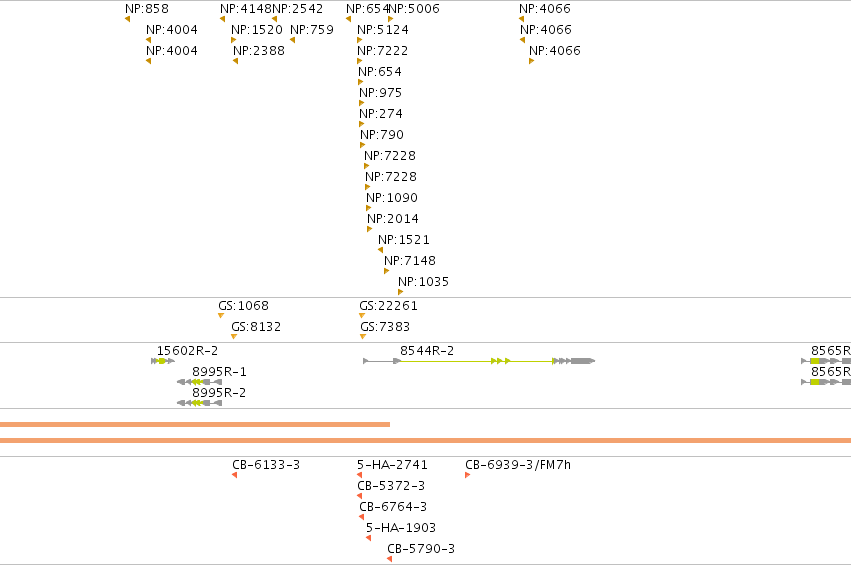
Task: Click the 8995R-1 label
Action: click(x=219, y=372)
